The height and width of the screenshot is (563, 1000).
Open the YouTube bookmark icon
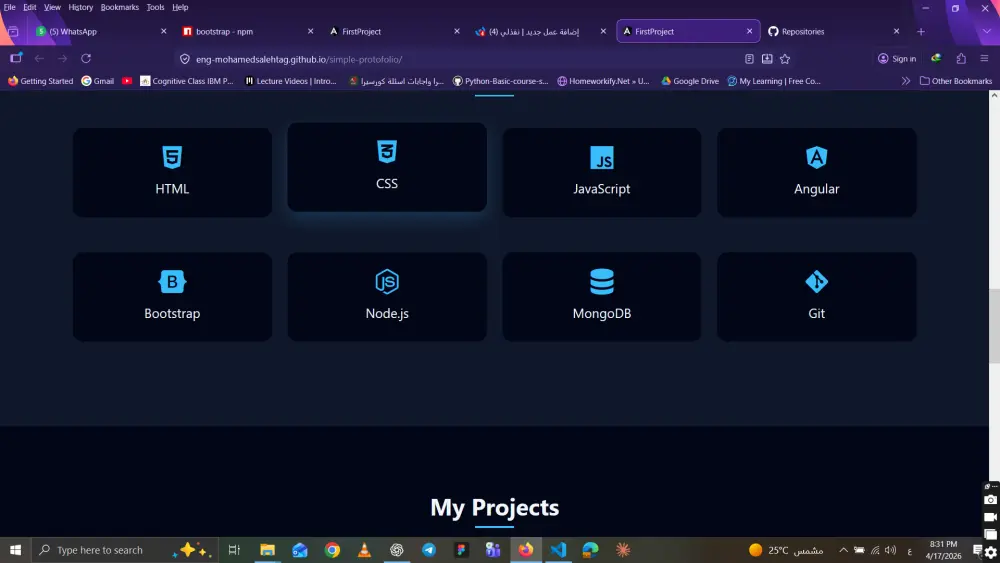click(127, 81)
